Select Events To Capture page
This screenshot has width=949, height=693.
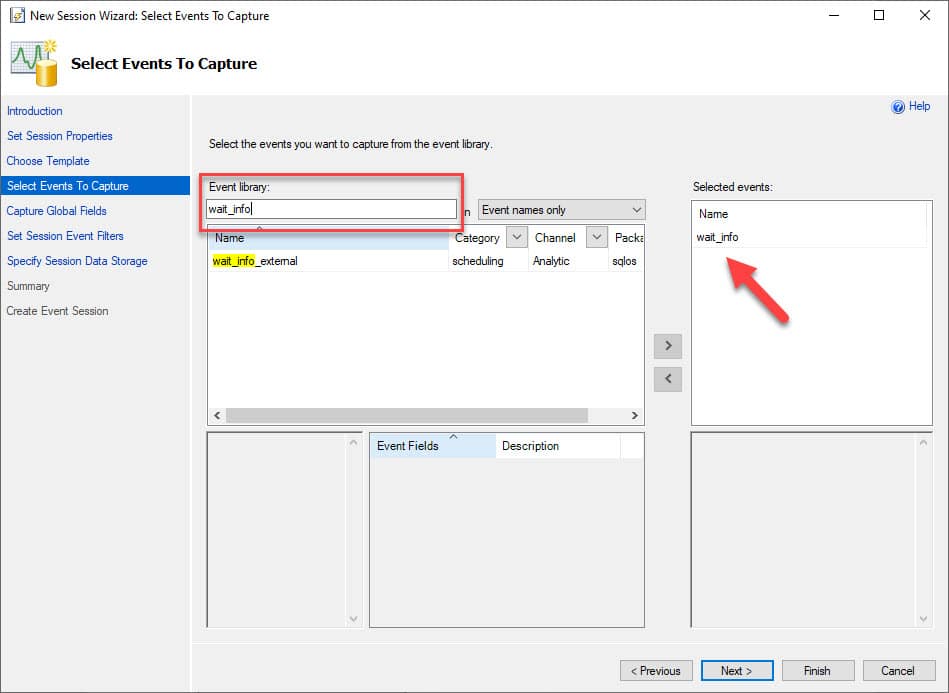coord(95,186)
